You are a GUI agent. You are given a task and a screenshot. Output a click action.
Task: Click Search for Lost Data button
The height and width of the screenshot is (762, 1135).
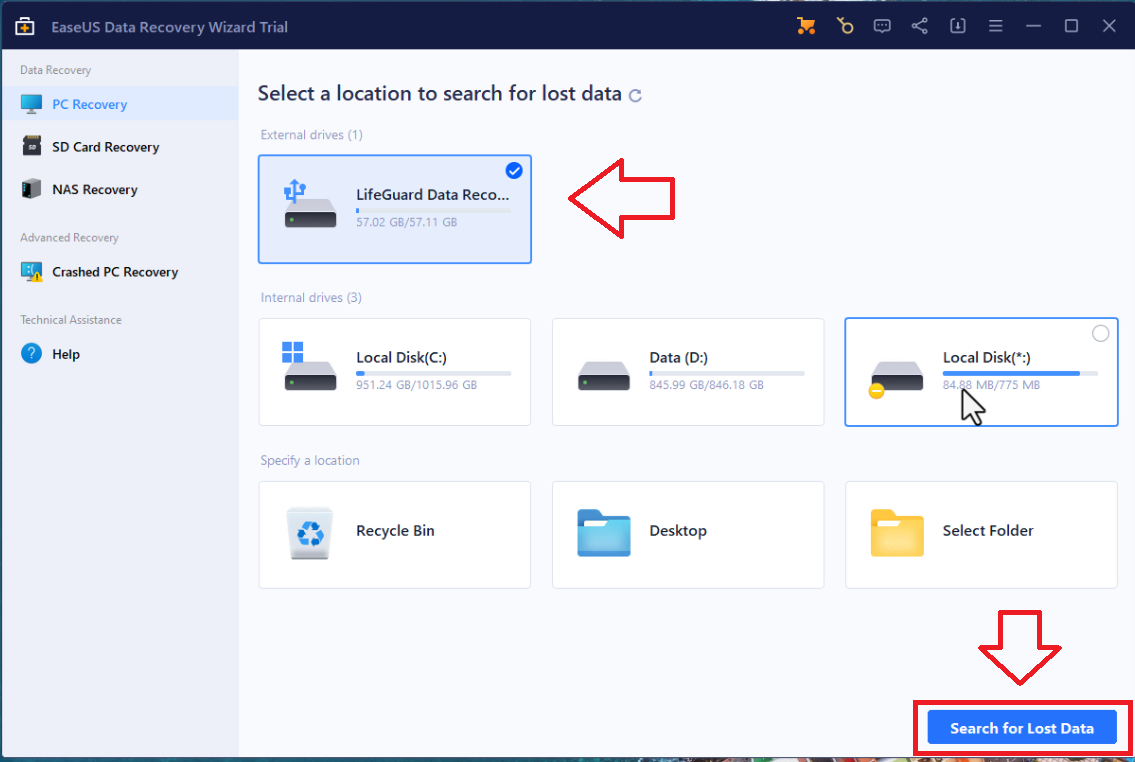coord(1021,728)
